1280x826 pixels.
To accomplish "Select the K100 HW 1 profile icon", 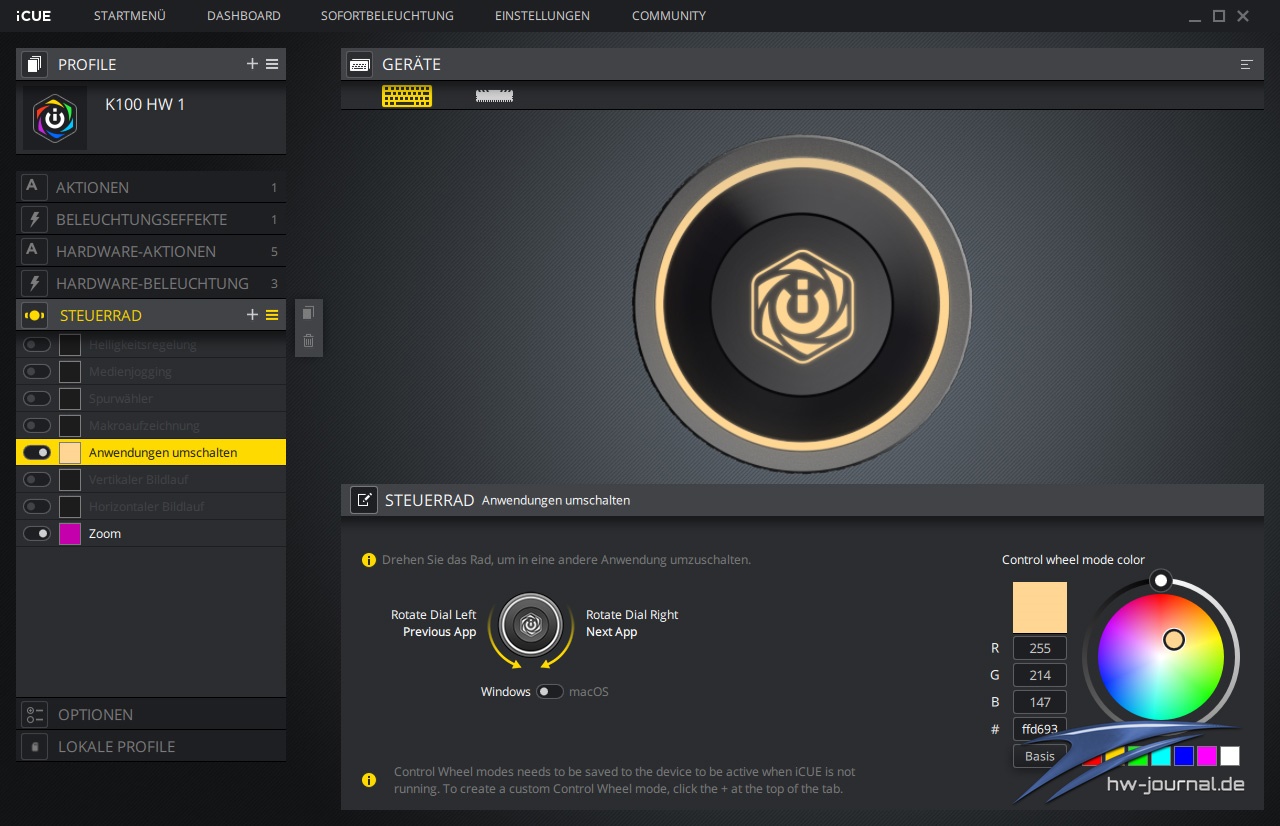I will pyautogui.click(x=55, y=118).
